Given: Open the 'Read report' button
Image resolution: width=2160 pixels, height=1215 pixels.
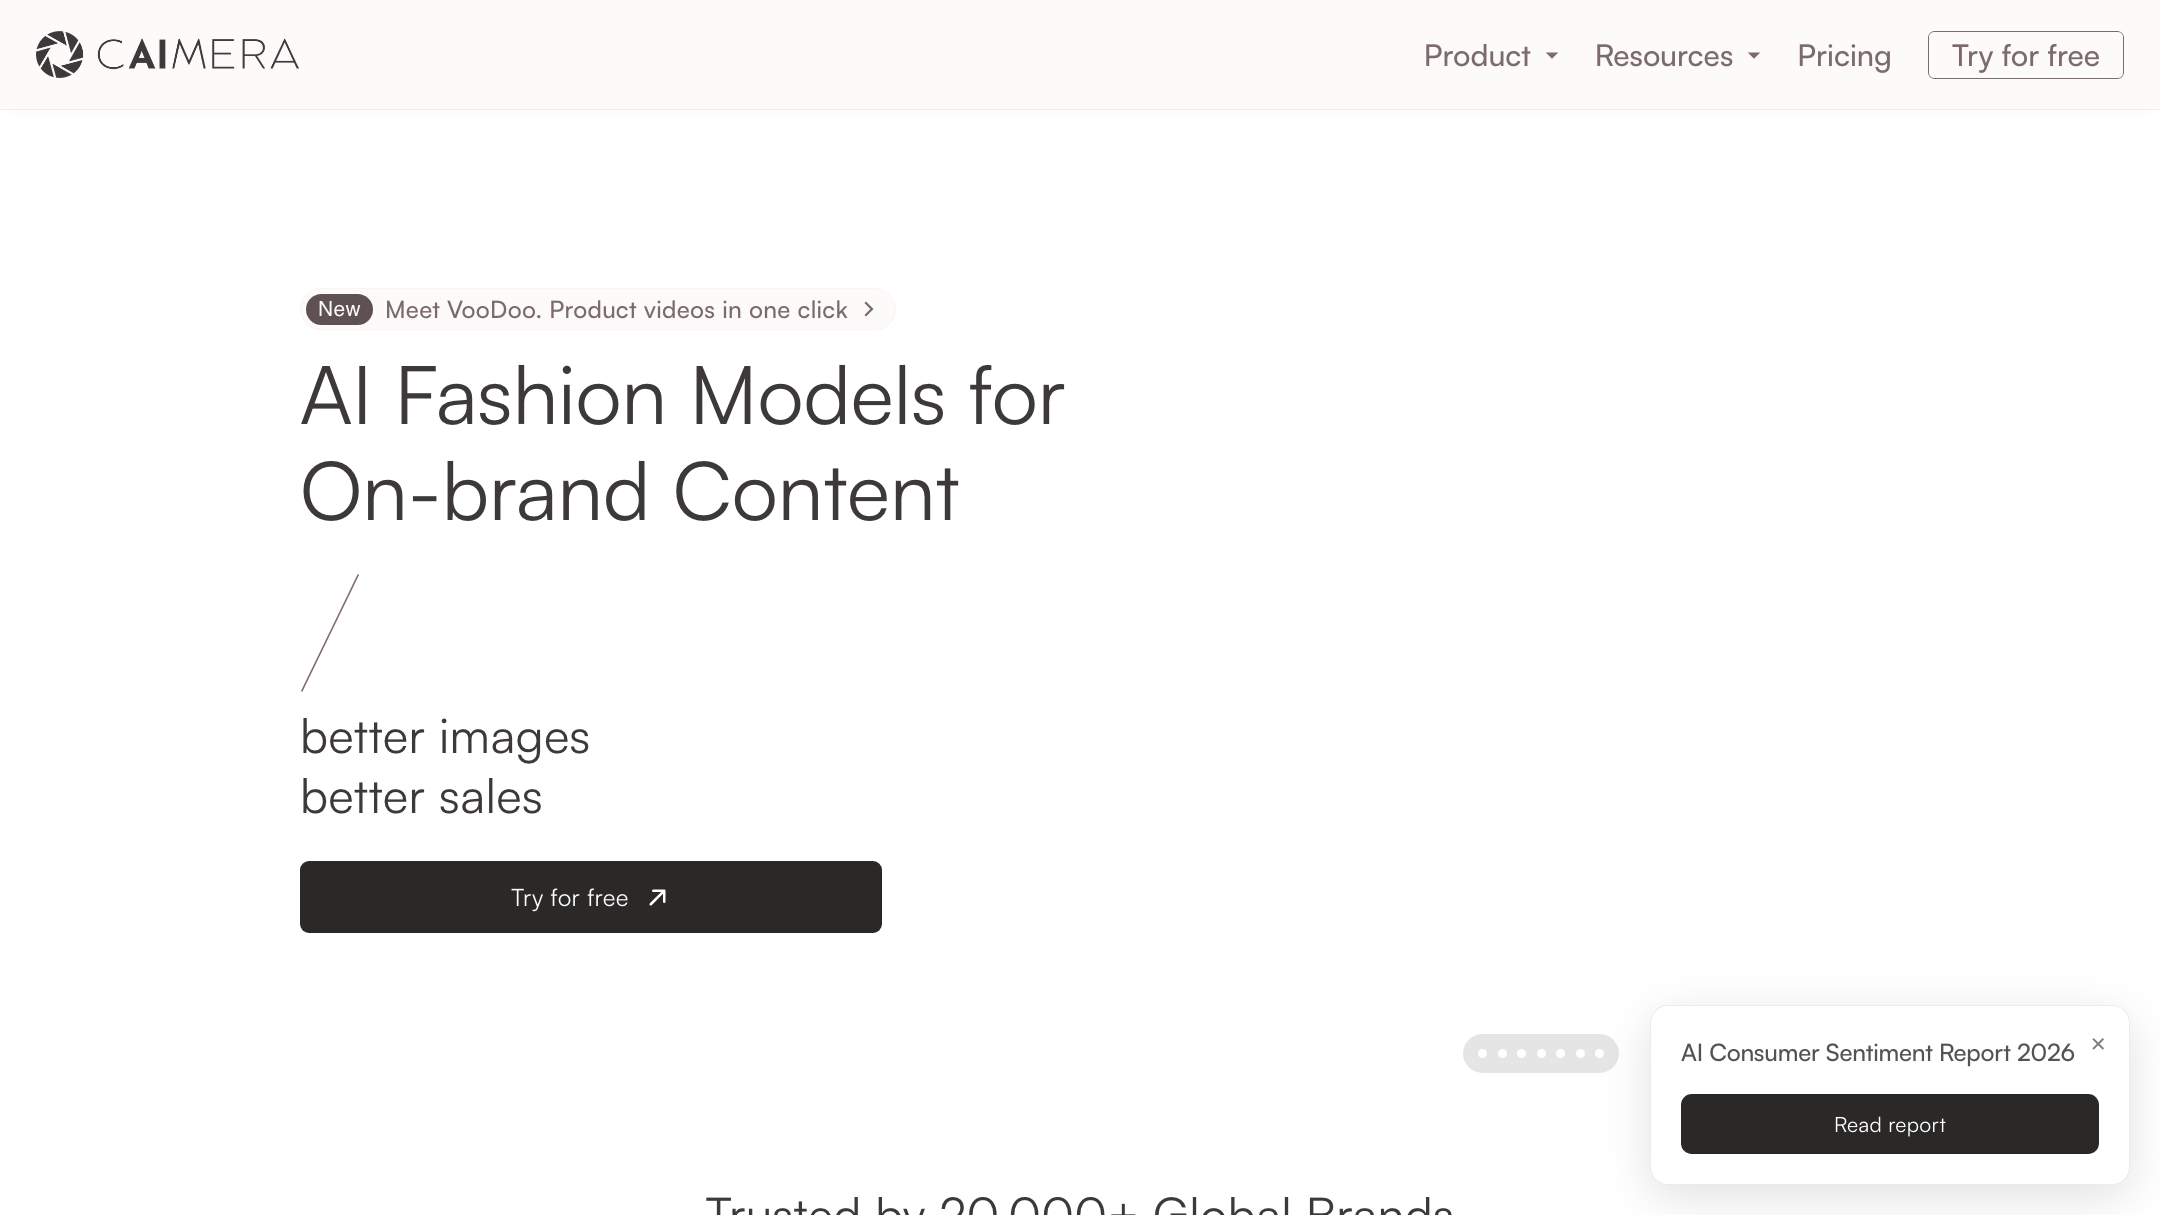Looking at the screenshot, I should point(1889,1124).
